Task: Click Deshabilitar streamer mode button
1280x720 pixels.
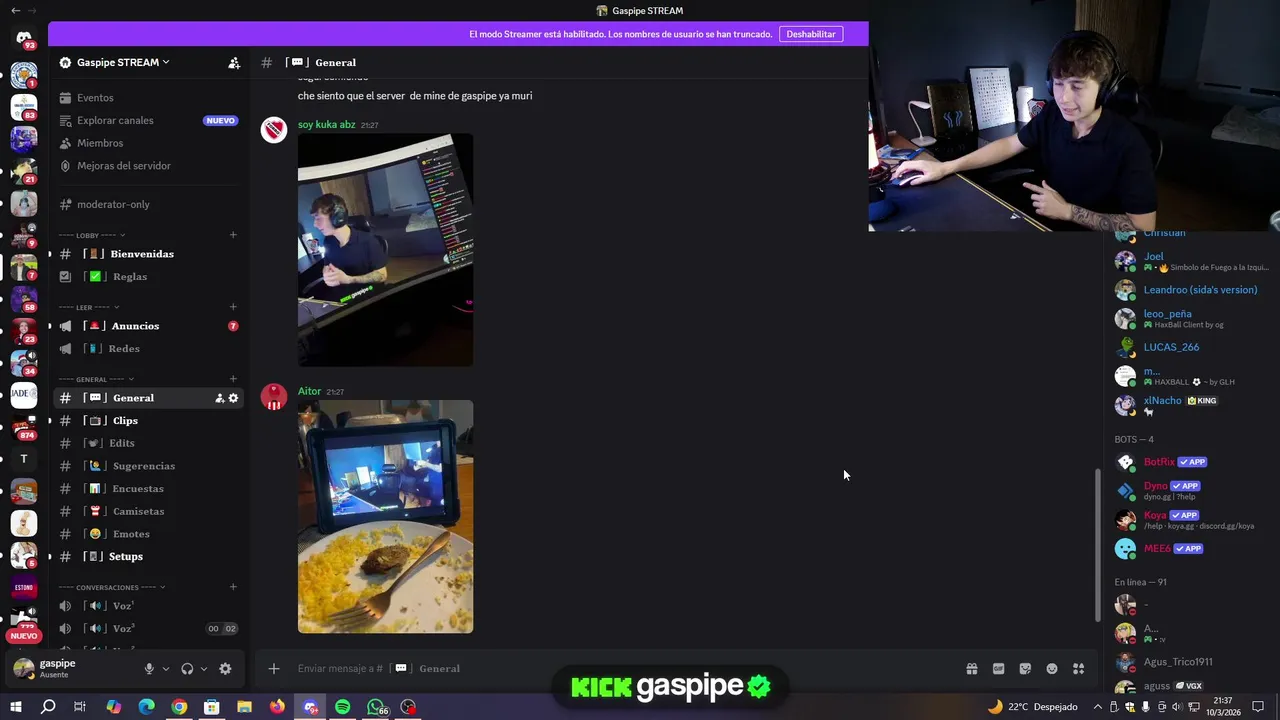Action: (811, 34)
